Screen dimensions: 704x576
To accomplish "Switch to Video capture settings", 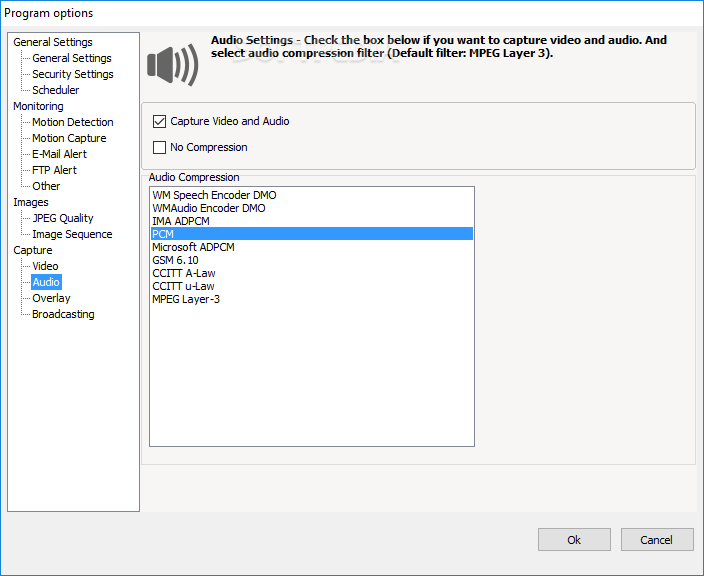I will 45,266.
